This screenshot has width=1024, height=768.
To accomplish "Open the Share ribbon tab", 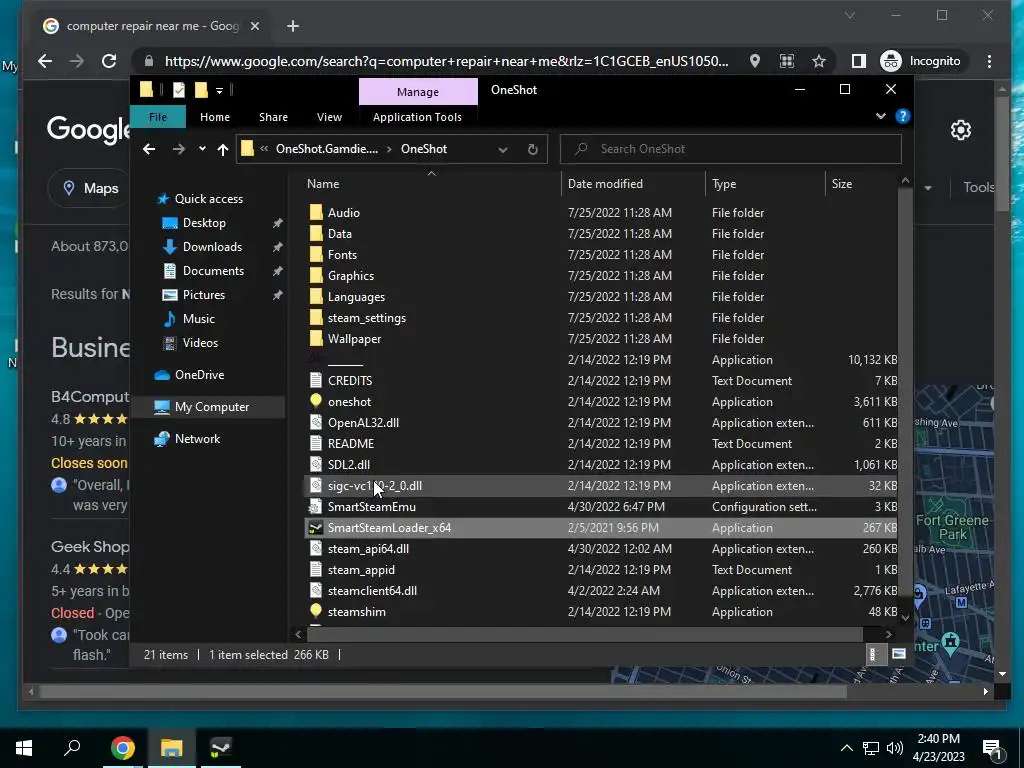I will pos(273,117).
